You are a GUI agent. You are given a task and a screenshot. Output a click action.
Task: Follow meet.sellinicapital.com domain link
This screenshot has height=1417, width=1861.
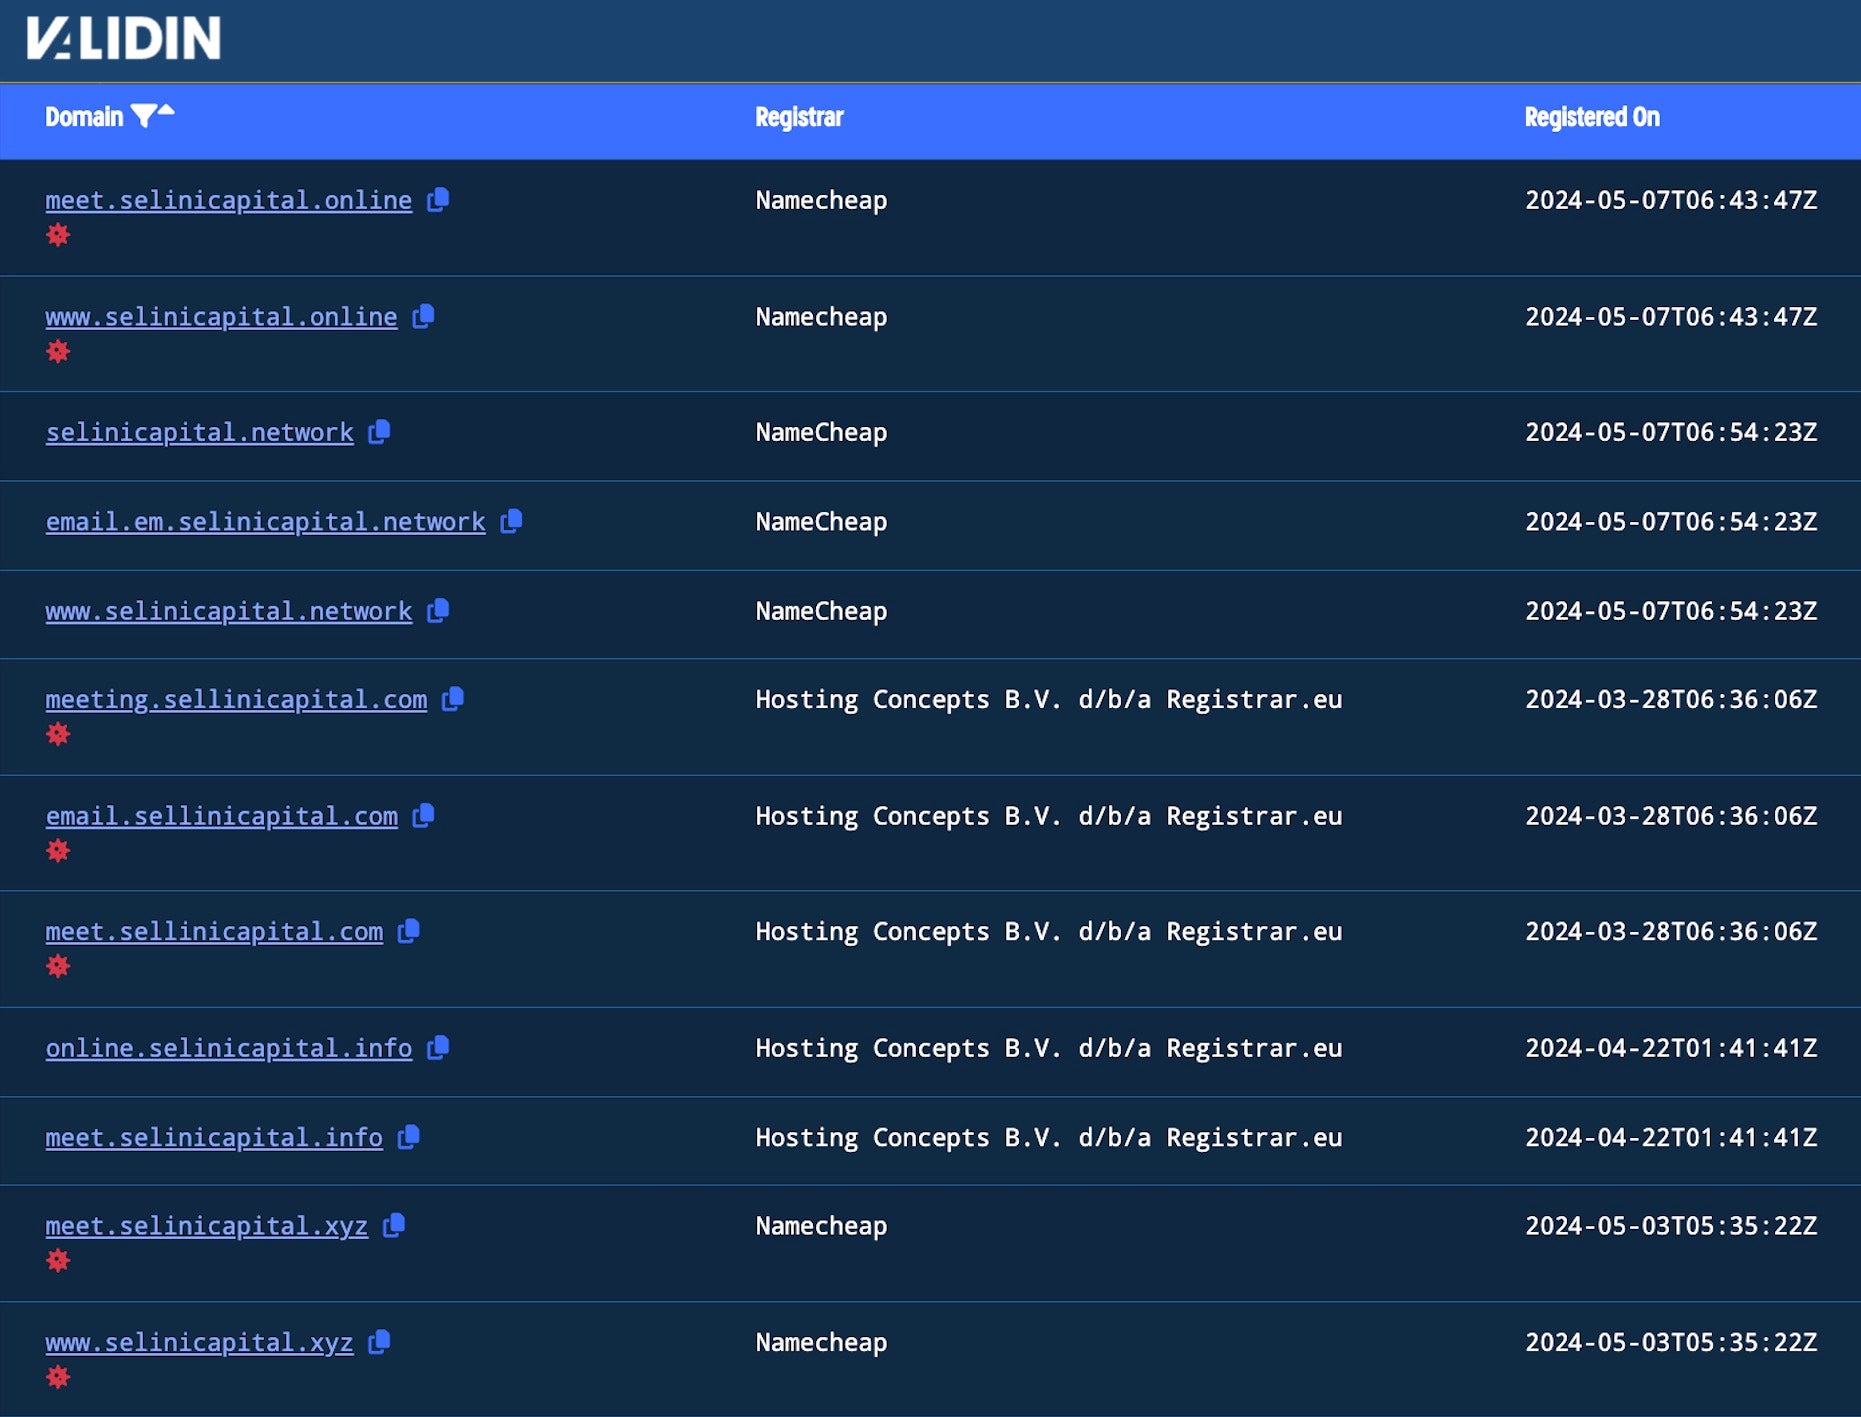pos(214,931)
